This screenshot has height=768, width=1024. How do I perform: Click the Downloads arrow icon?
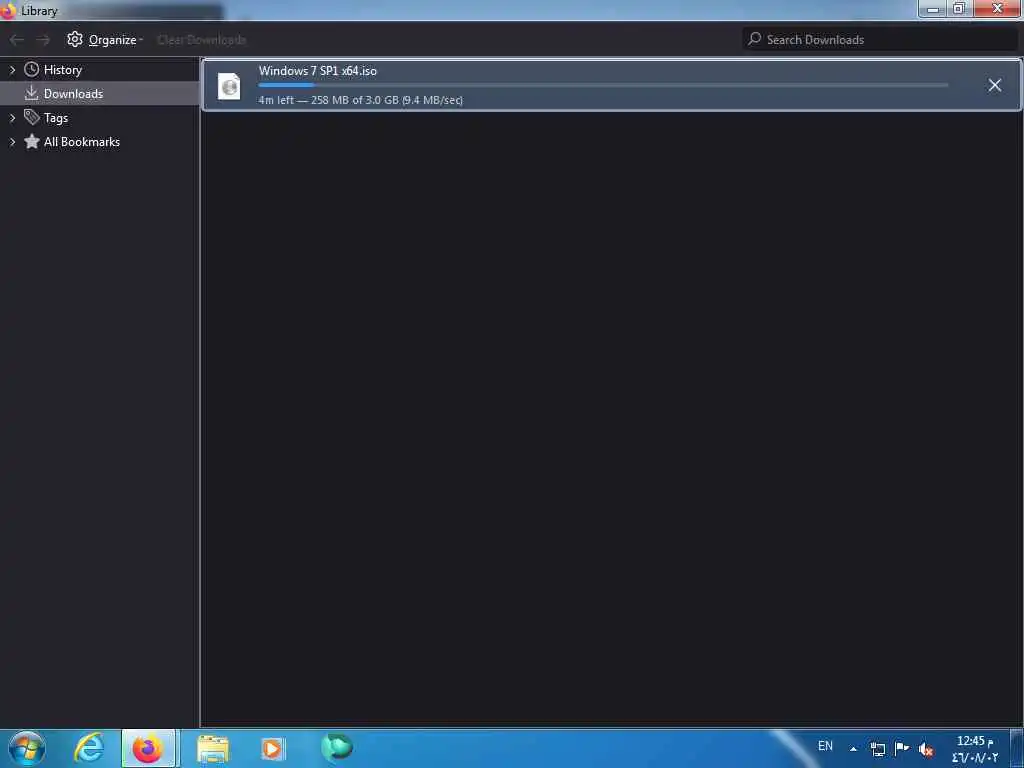pos(31,93)
